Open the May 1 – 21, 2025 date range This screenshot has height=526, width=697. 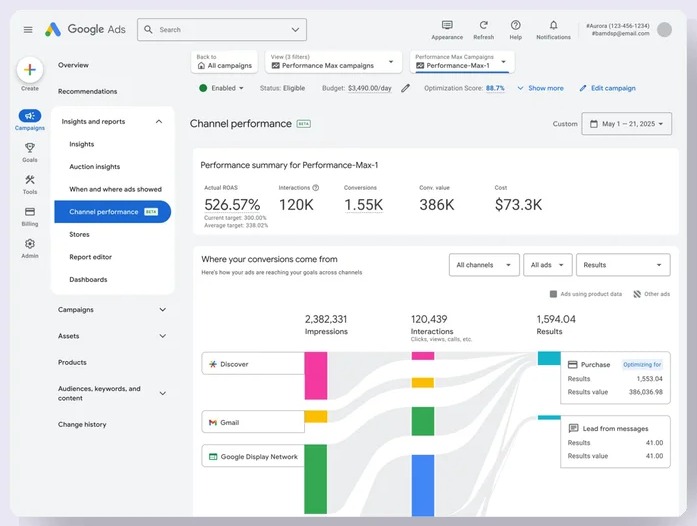click(x=626, y=124)
